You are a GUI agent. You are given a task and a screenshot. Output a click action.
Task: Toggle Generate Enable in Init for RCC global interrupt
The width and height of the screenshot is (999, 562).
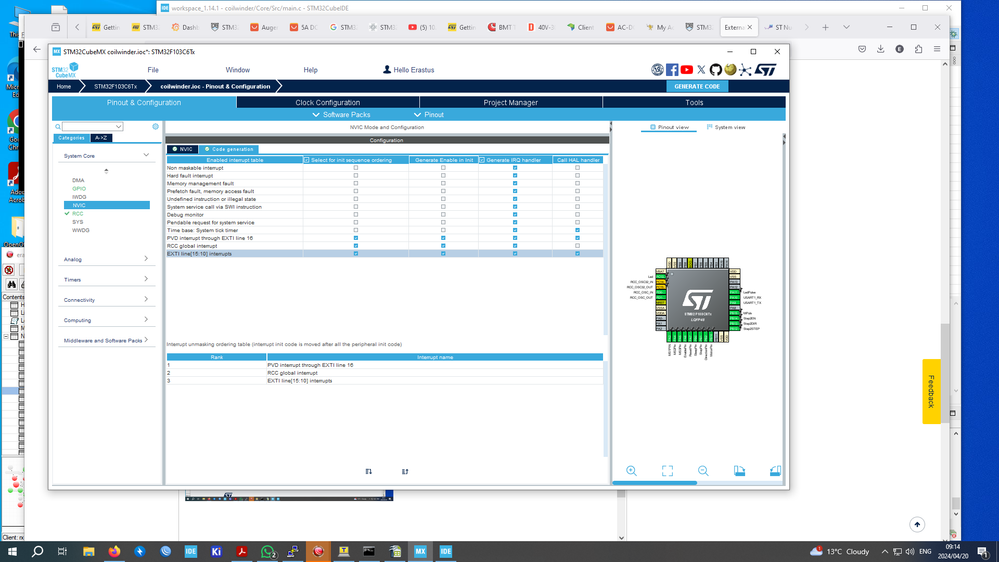(x=443, y=245)
